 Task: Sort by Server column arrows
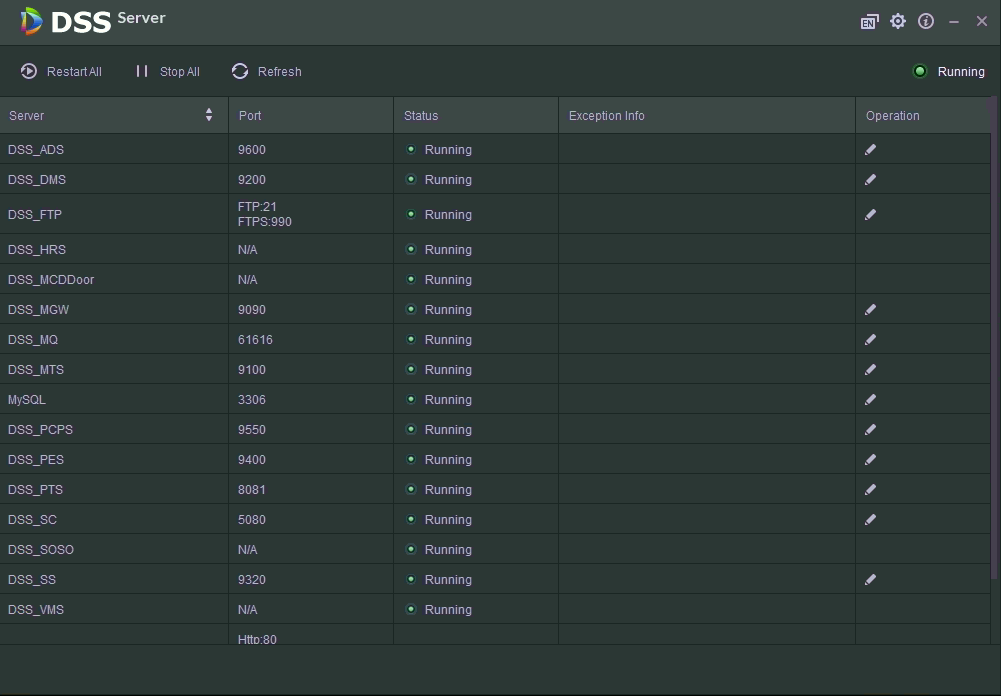[x=209, y=116]
